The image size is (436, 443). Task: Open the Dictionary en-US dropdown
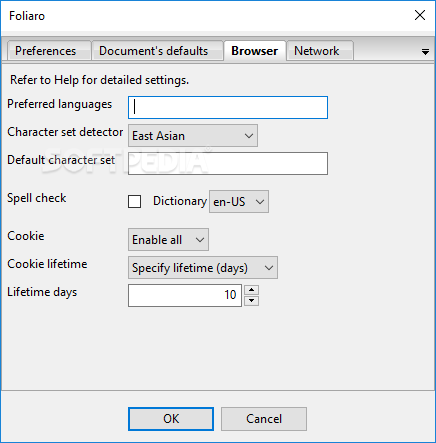coord(239,201)
